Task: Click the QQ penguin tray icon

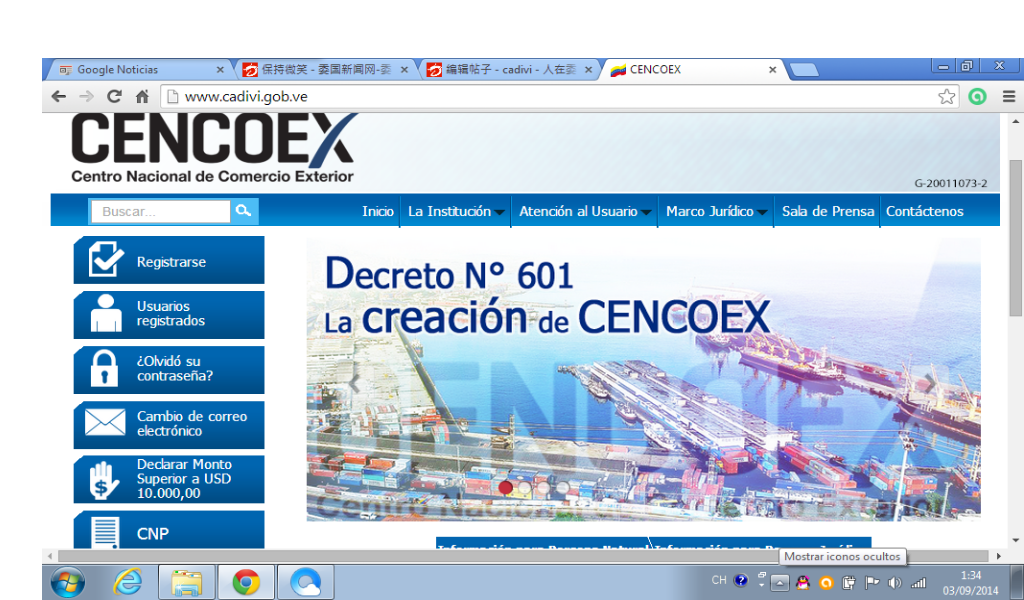Action: (803, 582)
